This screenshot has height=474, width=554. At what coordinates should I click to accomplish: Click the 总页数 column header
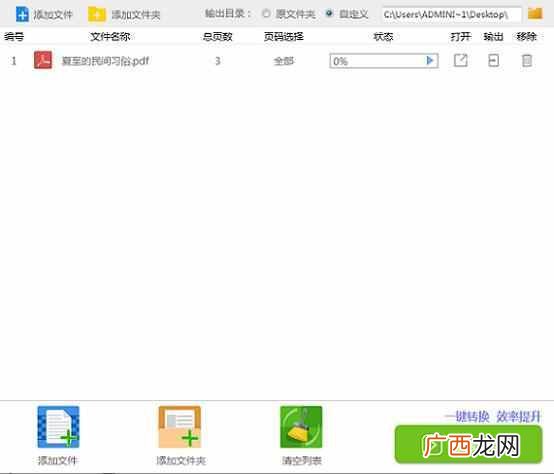click(x=217, y=36)
